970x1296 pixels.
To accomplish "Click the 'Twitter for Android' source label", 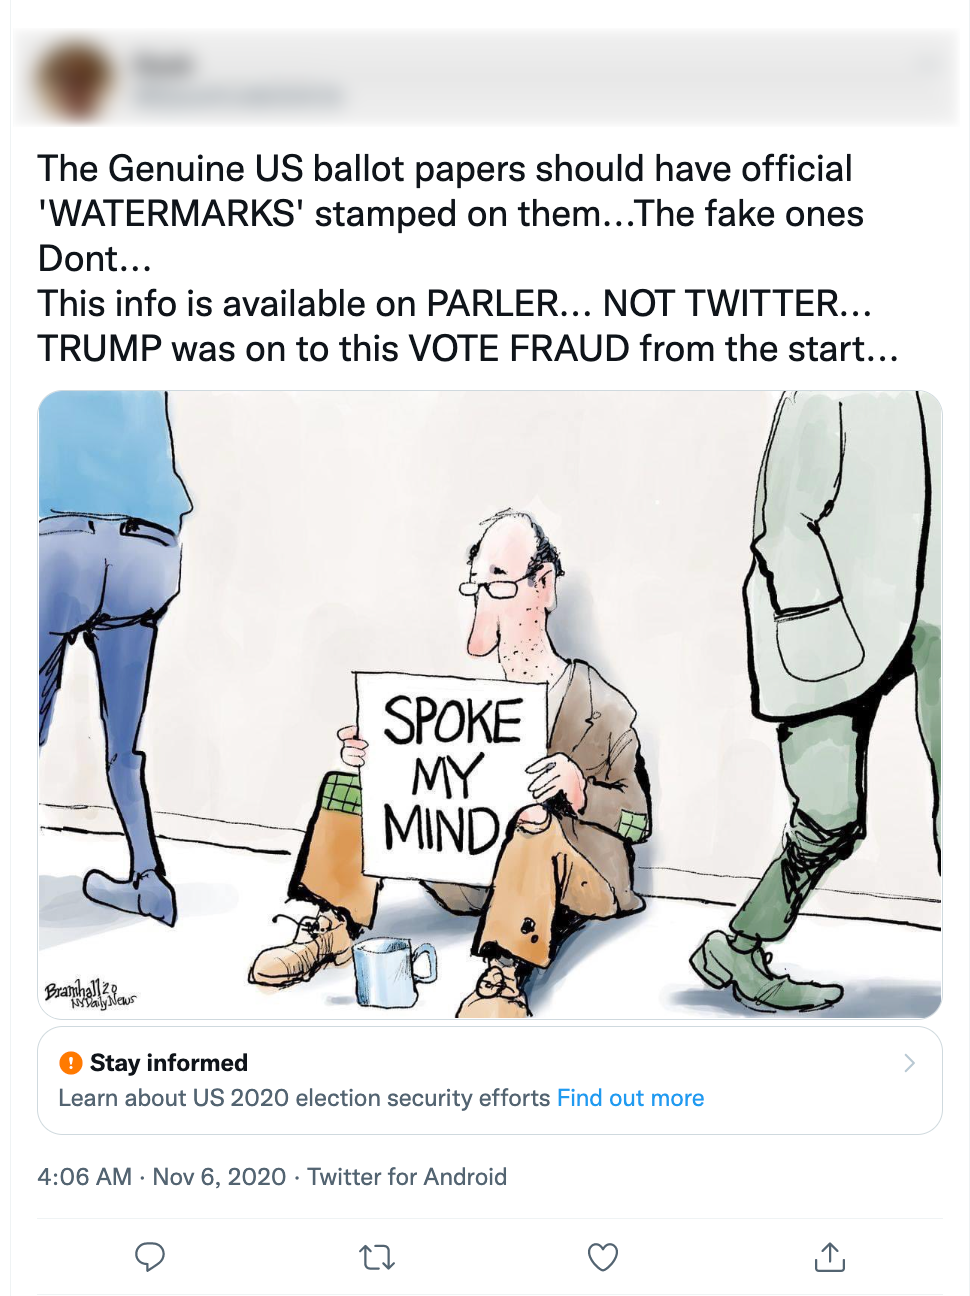I will pos(407,1177).
